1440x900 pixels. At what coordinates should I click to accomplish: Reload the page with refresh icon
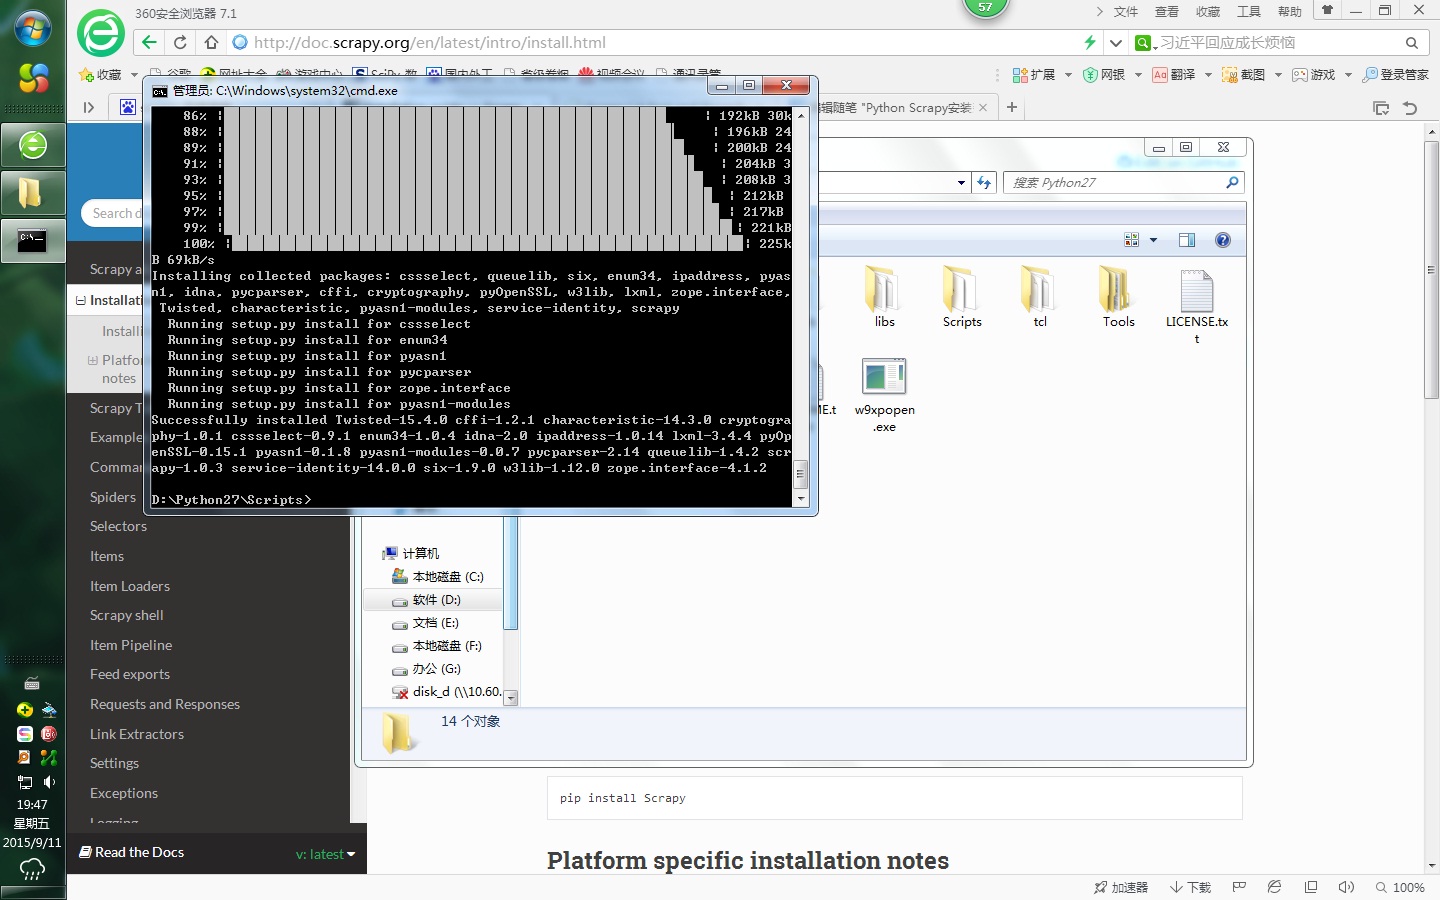180,42
